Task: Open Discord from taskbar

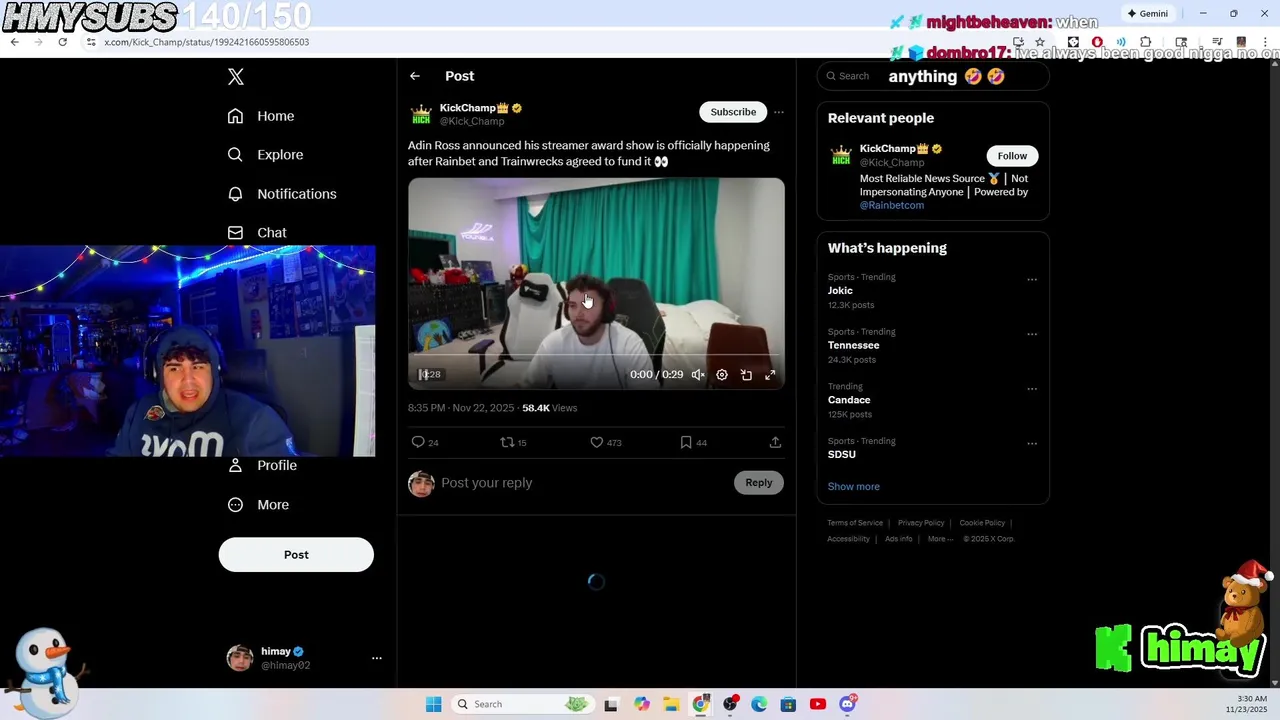Action: [848, 704]
